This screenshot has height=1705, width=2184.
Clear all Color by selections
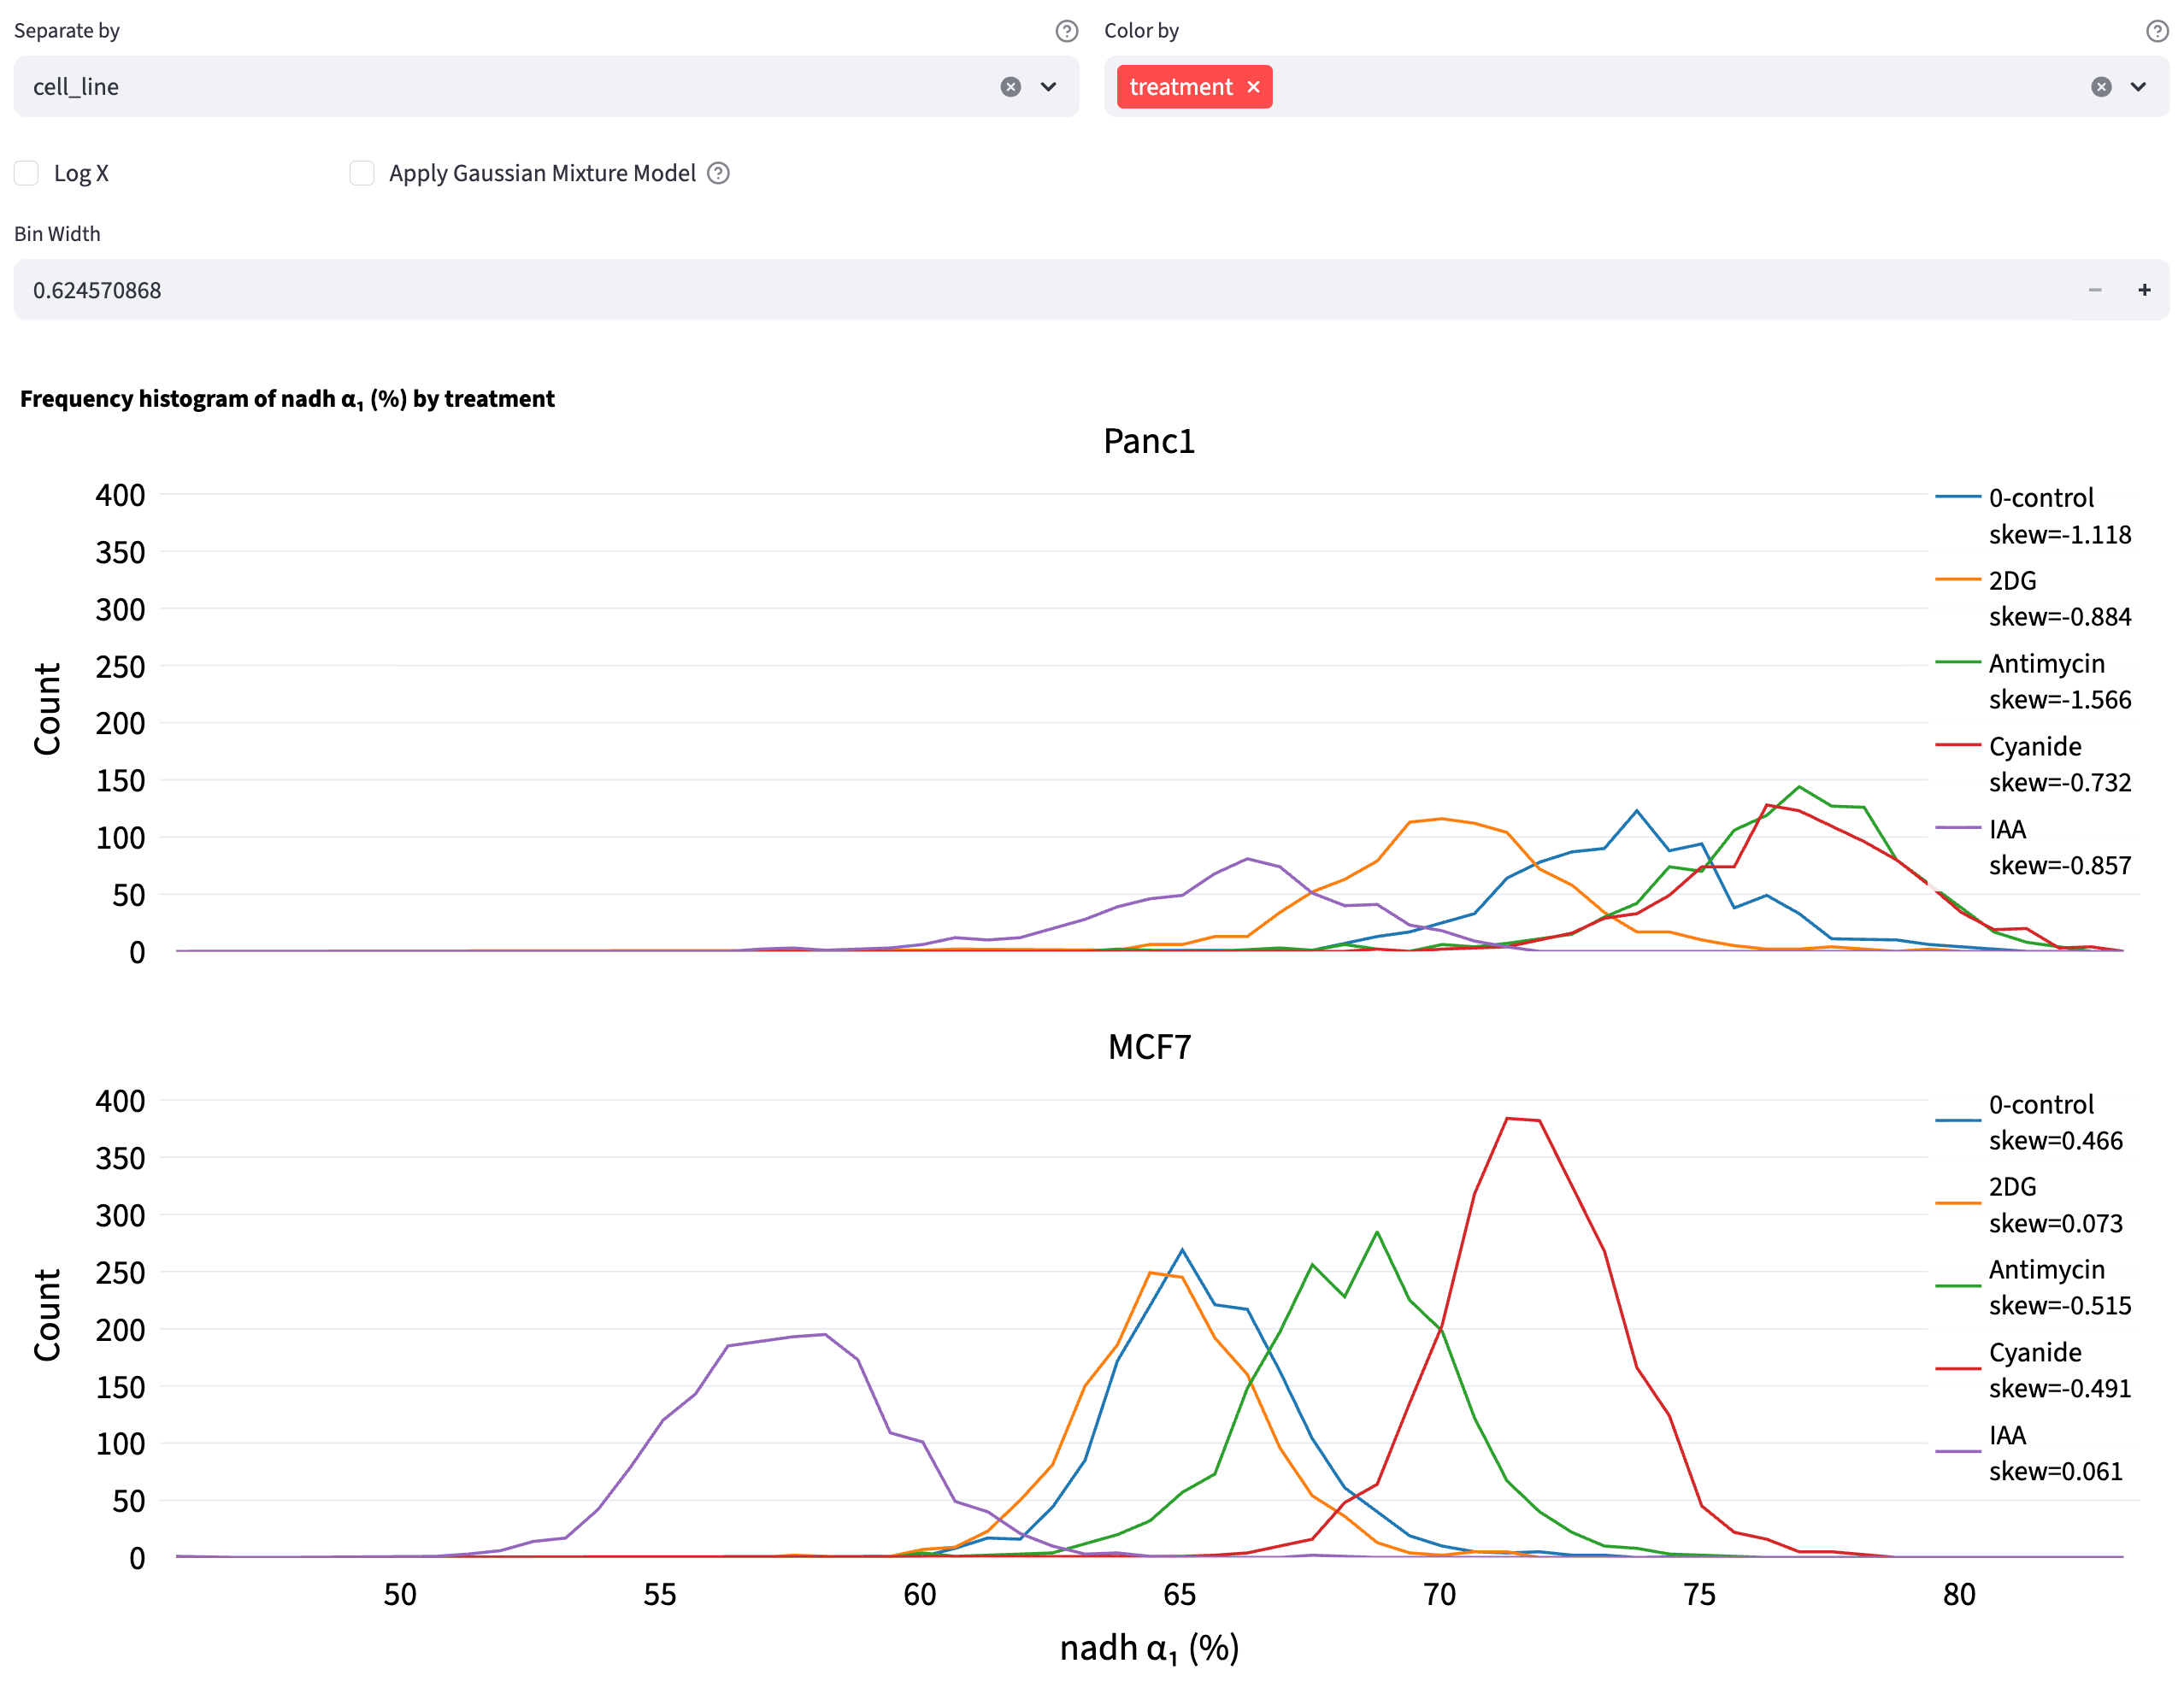point(2101,87)
